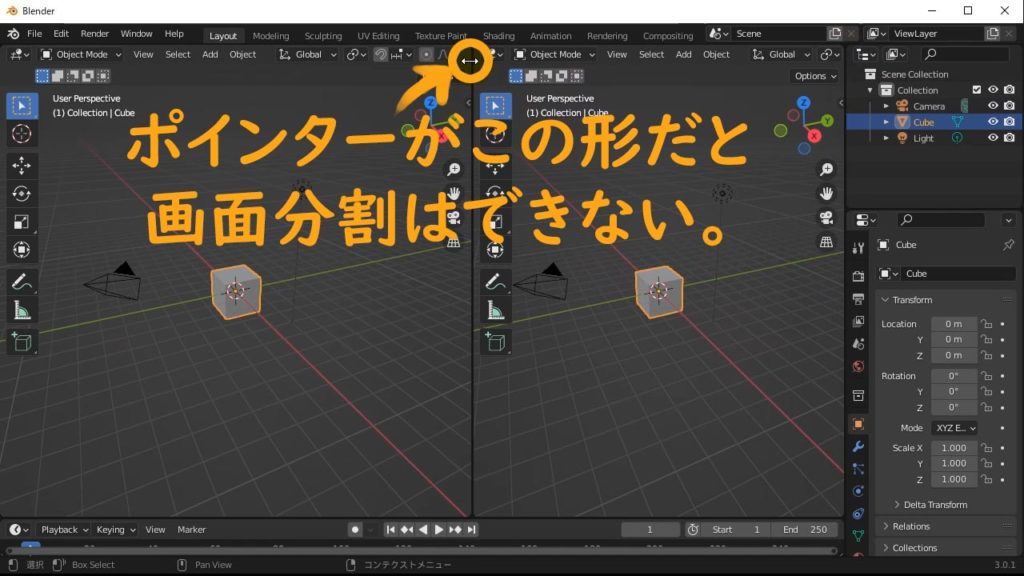
Task: Select the Cursor tool in left viewport
Action: click(22, 134)
